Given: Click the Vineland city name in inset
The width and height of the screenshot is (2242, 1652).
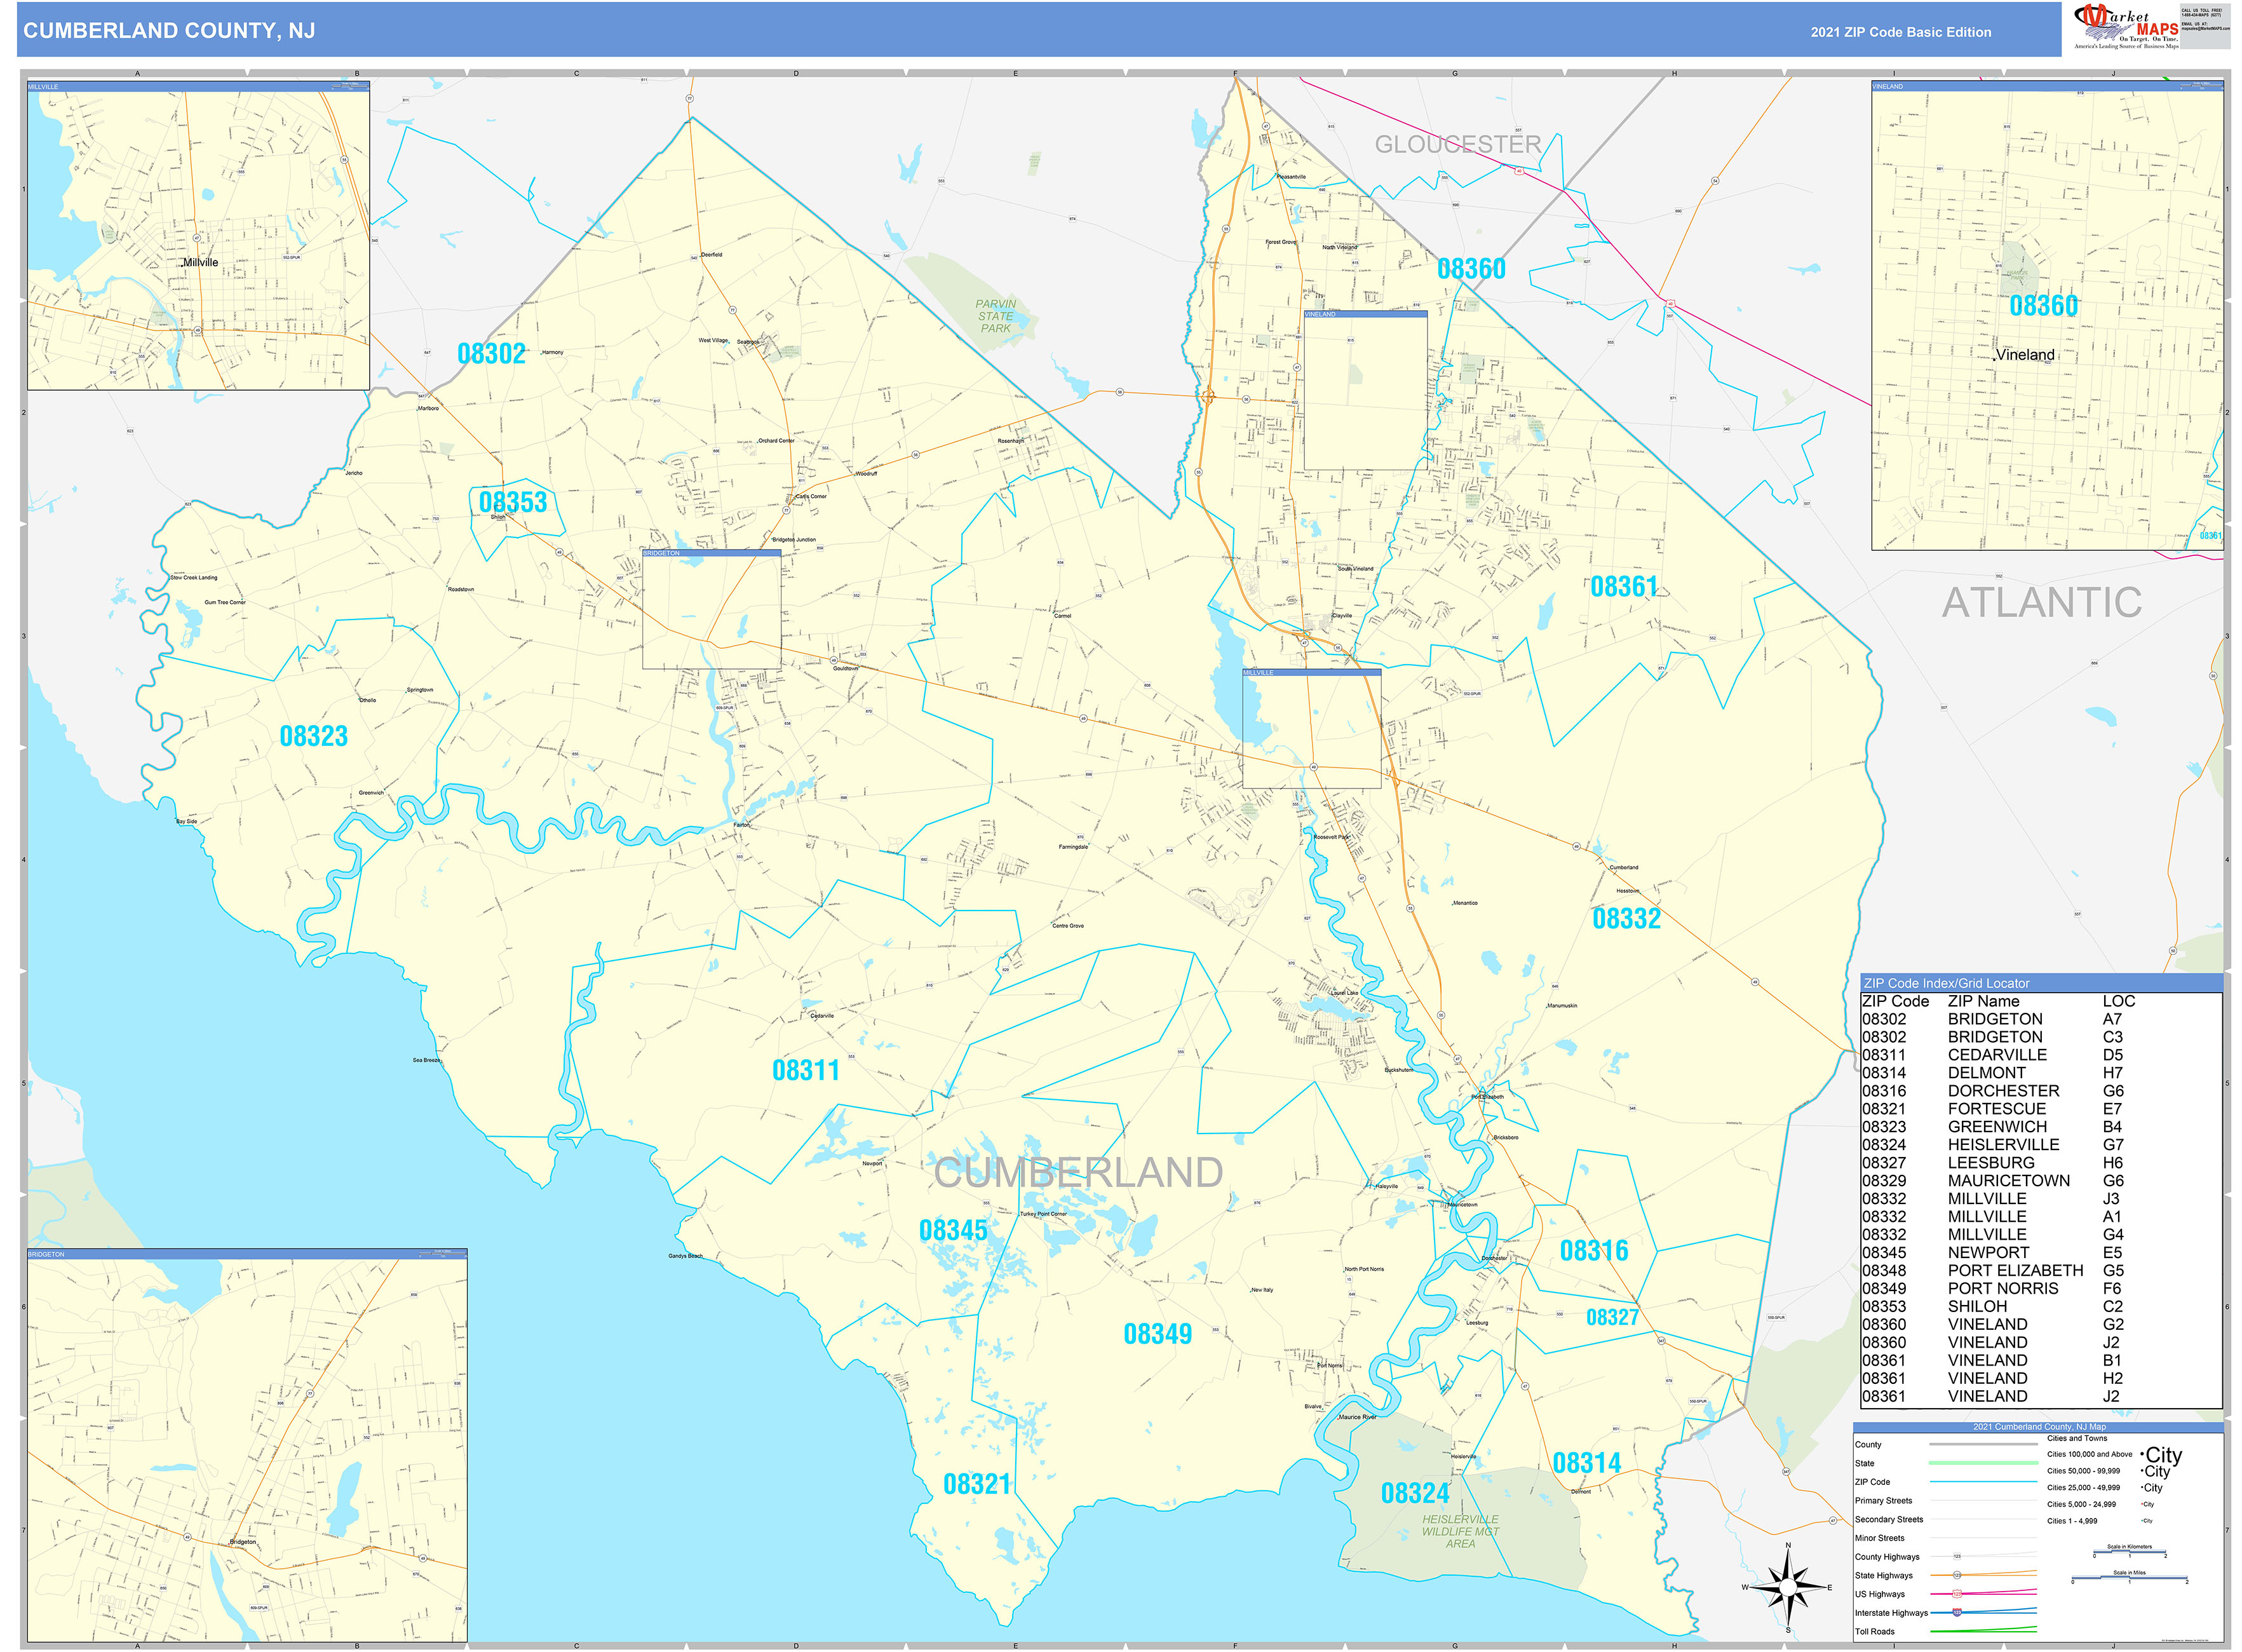Looking at the screenshot, I should [x=2025, y=355].
